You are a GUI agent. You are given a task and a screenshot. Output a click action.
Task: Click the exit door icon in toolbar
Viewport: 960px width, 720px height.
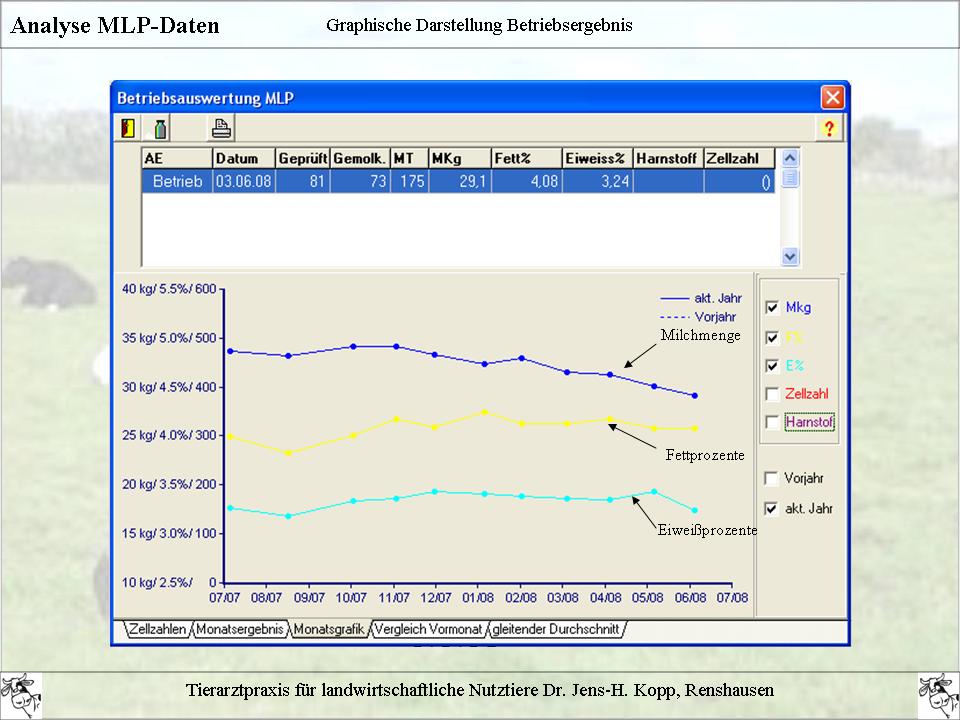pyautogui.click(x=127, y=128)
